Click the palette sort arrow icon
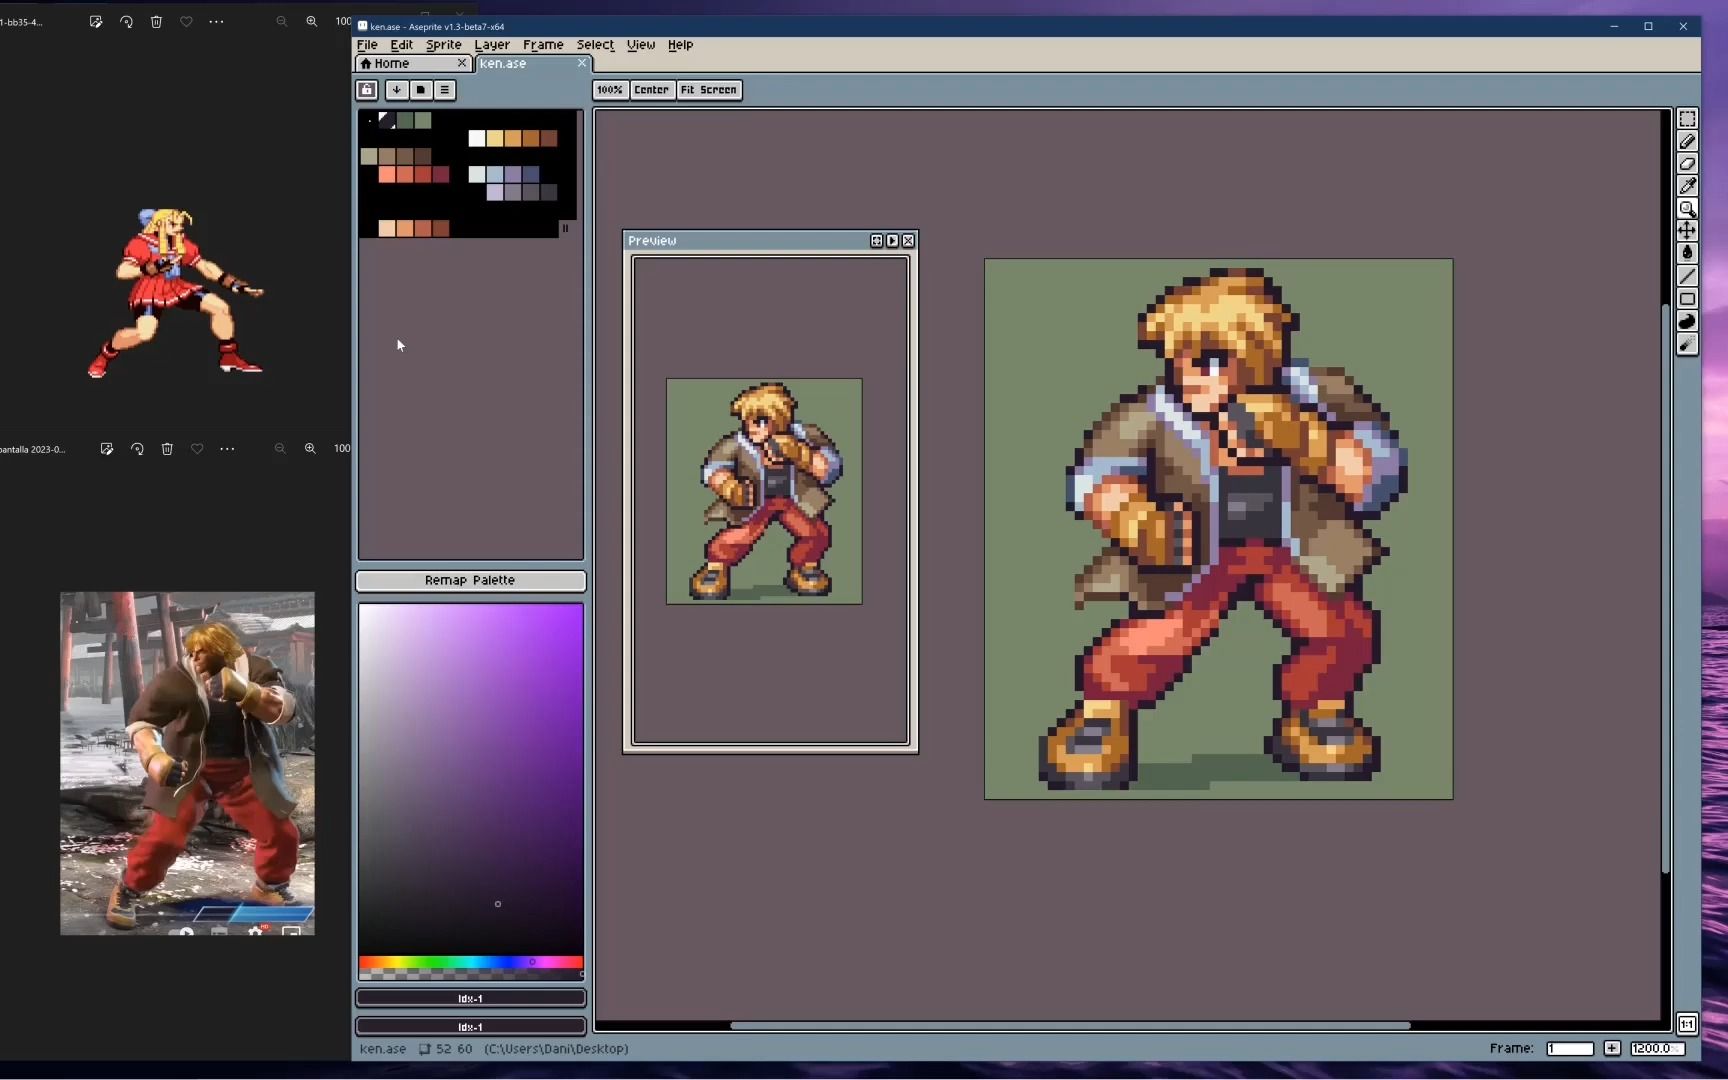The width and height of the screenshot is (1728, 1080). point(397,90)
